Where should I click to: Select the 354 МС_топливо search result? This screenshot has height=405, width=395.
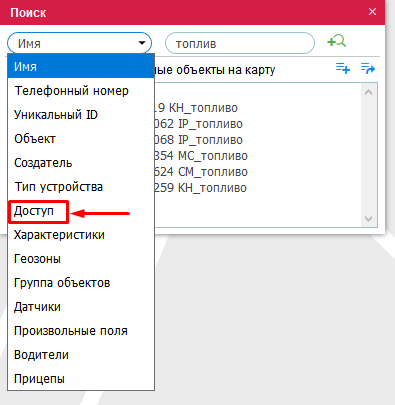[x=201, y=156]
